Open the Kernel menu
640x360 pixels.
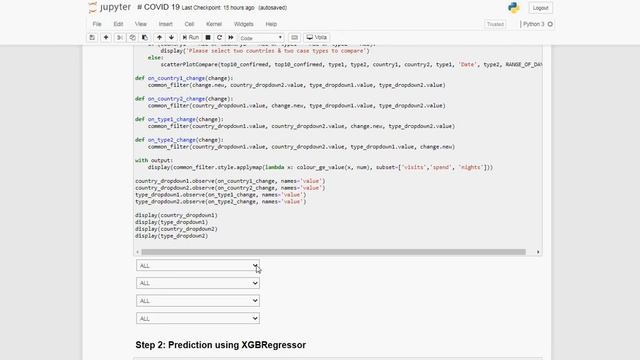pyautogui.click(x=214, y=24)
